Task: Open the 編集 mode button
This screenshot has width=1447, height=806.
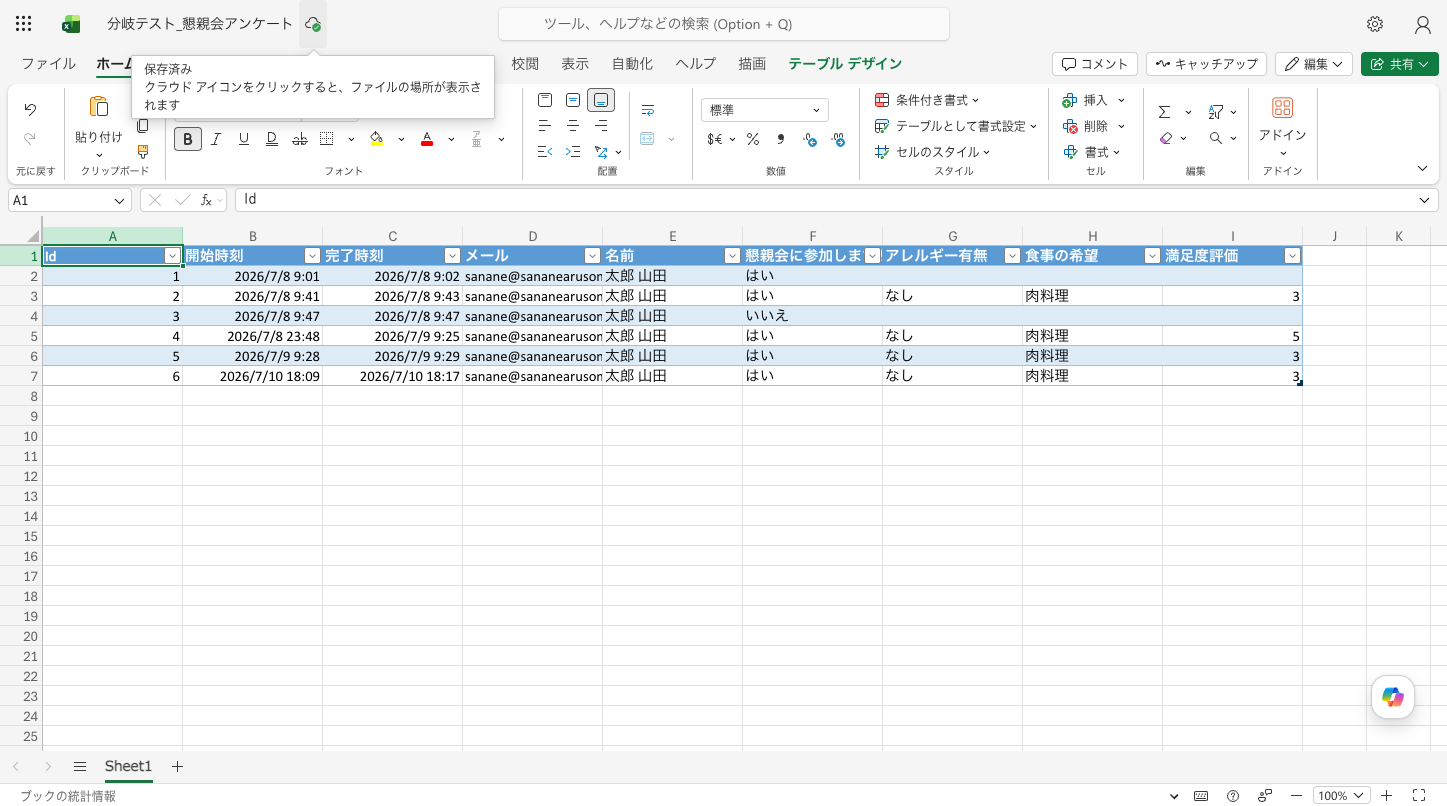Action: (x=1314, y=64)
